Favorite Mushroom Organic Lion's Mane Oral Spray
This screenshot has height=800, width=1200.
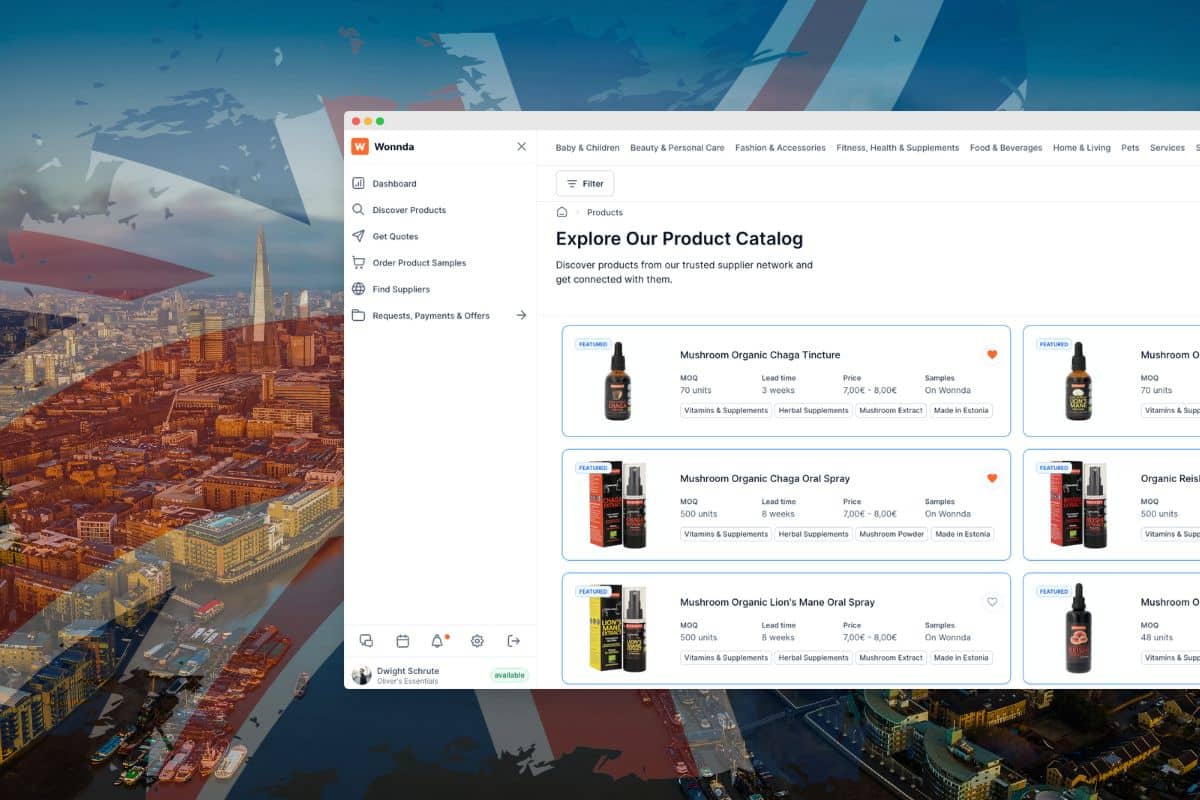coord(992,602)
